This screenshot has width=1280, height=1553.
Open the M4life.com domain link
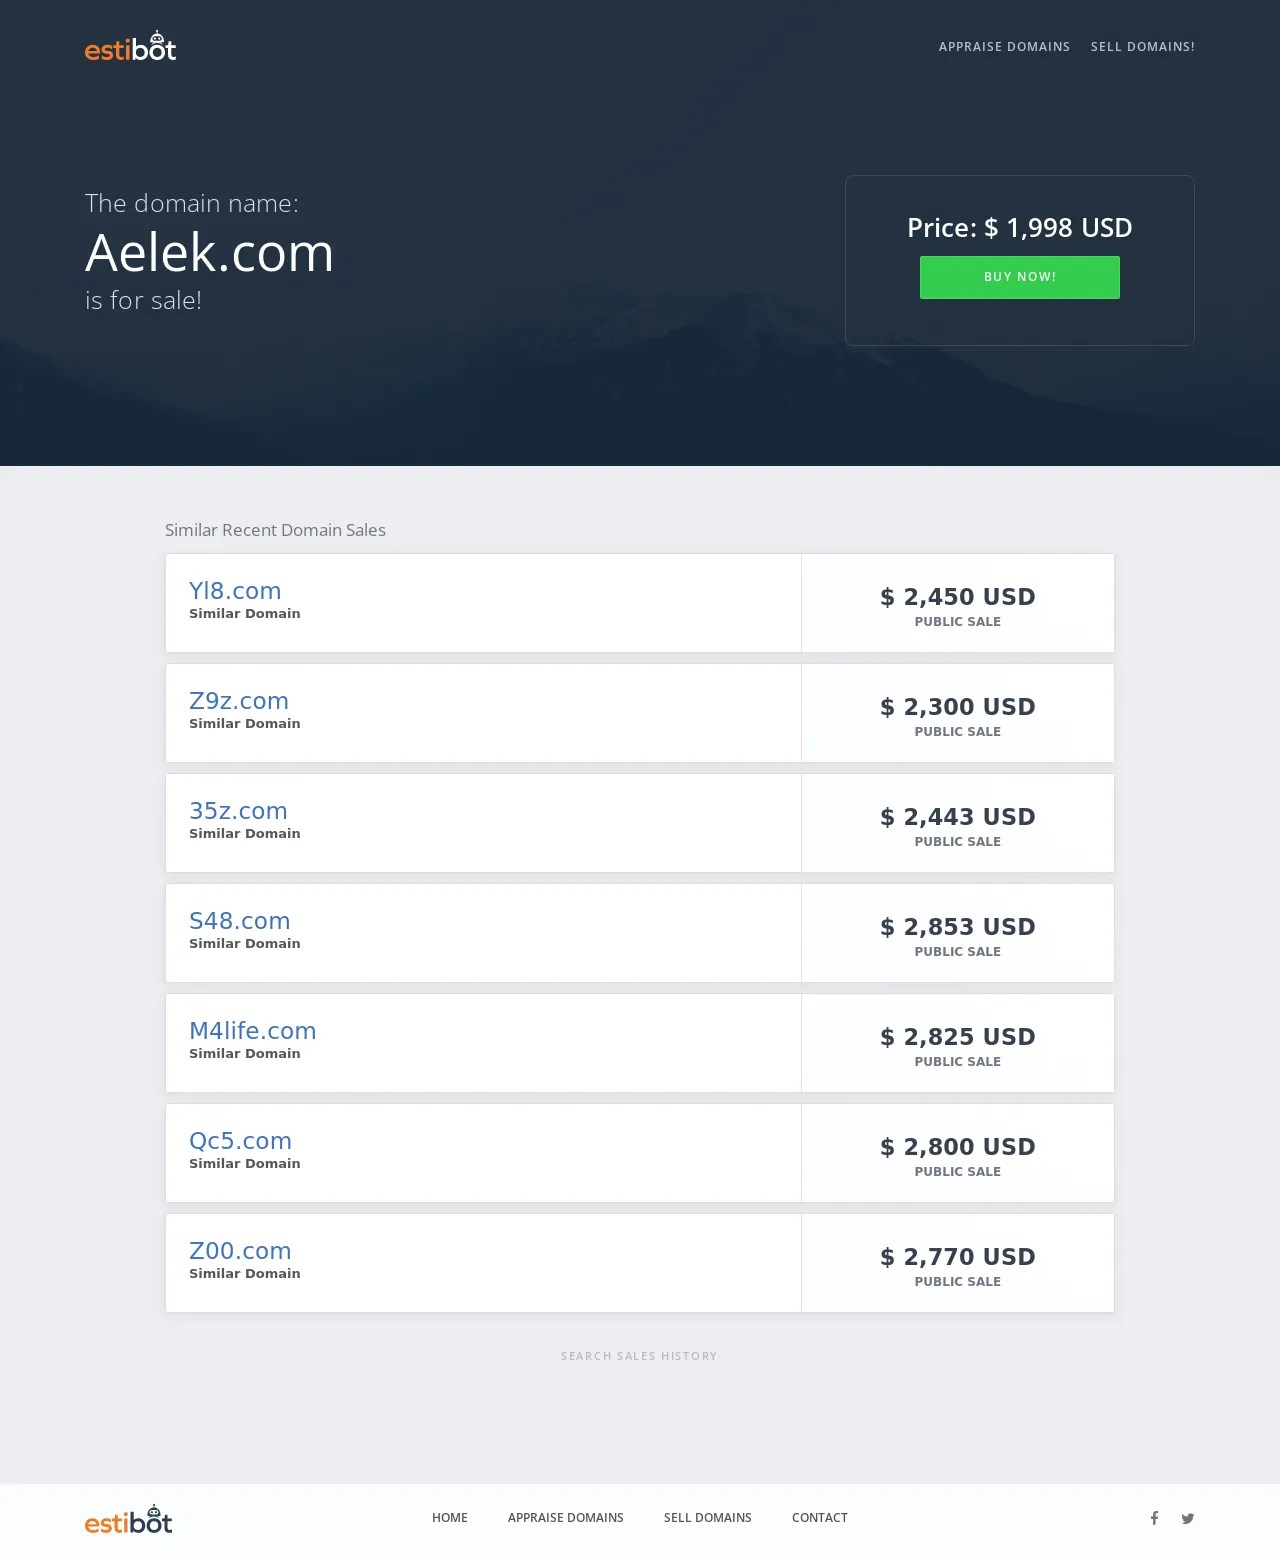click(x=253, y=1031)
